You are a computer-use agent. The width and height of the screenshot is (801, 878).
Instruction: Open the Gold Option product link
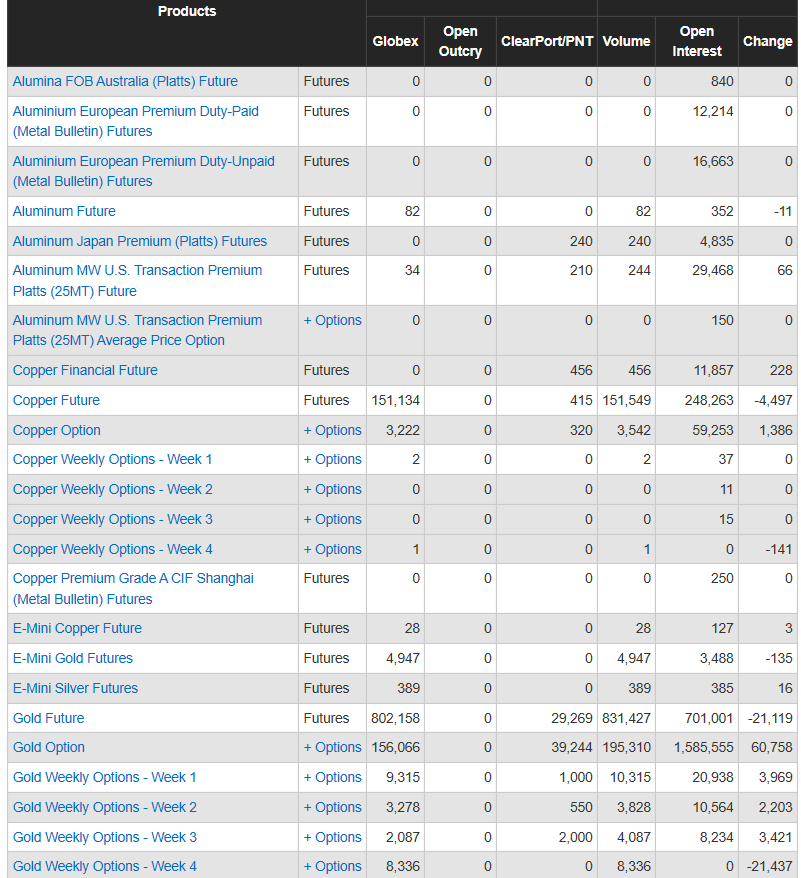49,748
